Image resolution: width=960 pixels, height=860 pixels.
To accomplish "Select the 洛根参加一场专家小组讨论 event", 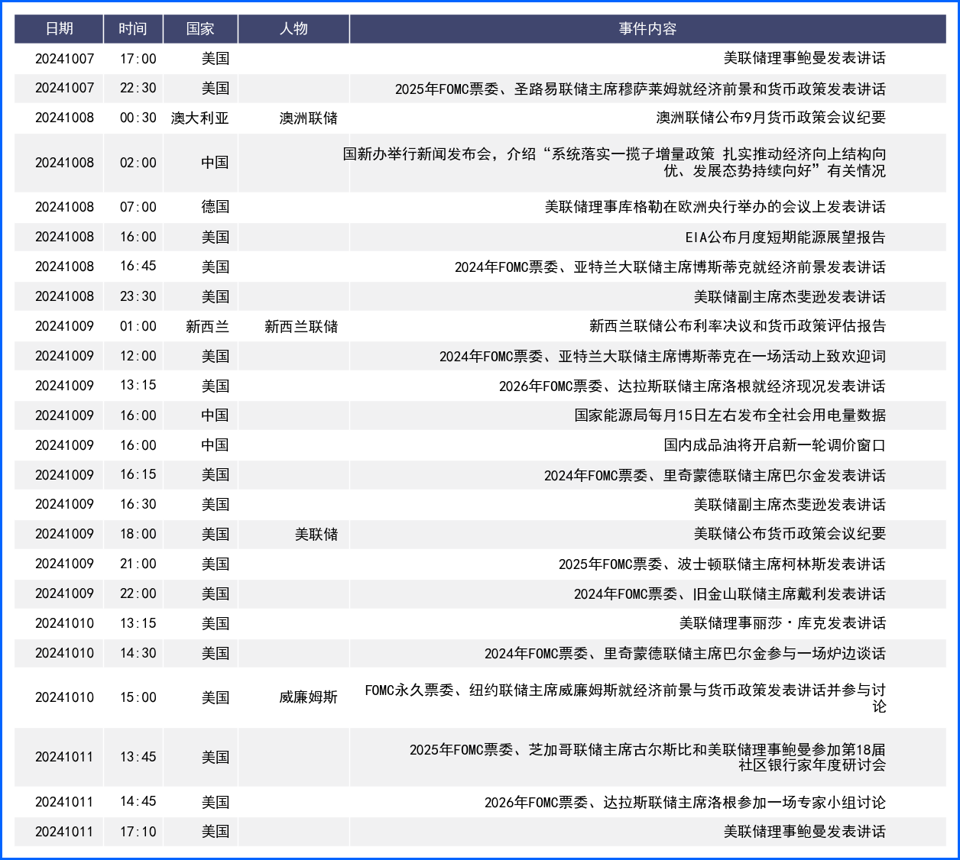I will point(684,802).
